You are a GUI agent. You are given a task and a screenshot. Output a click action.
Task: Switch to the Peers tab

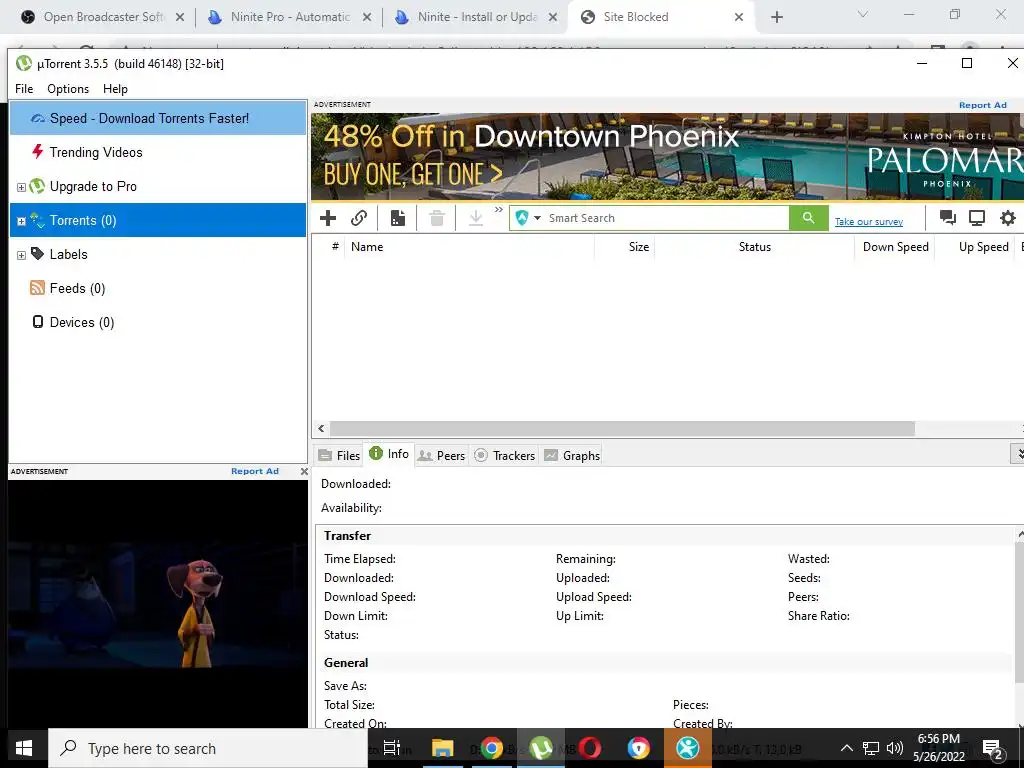[441, 455]
